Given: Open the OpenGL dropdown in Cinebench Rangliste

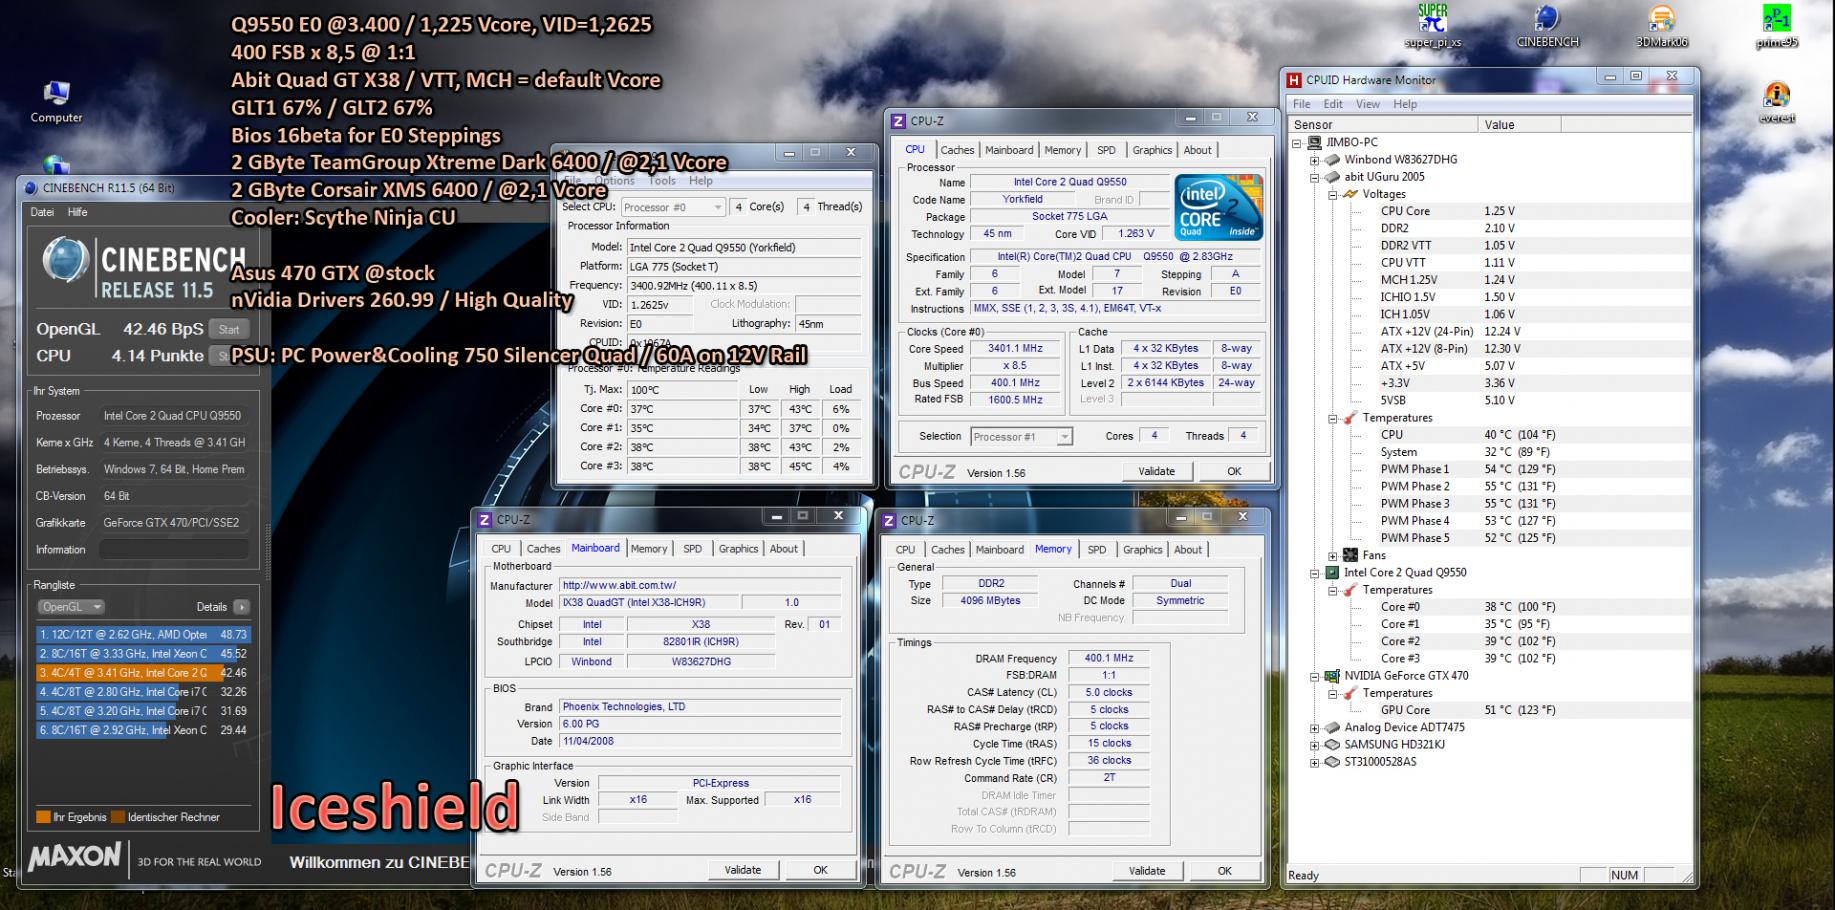Looking at the screenshot, I should tap(71, 607).
